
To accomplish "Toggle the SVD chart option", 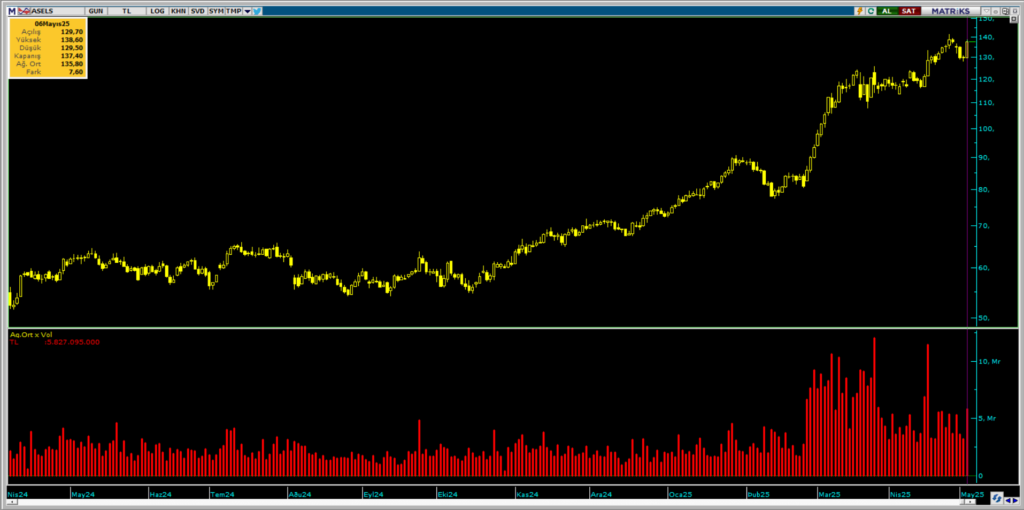I will pos(198,10).
